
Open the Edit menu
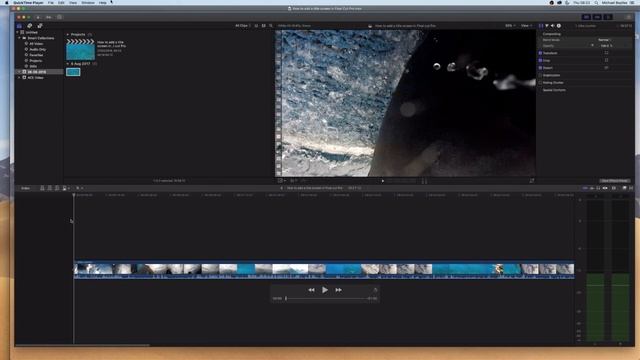[x=61, y=2]
